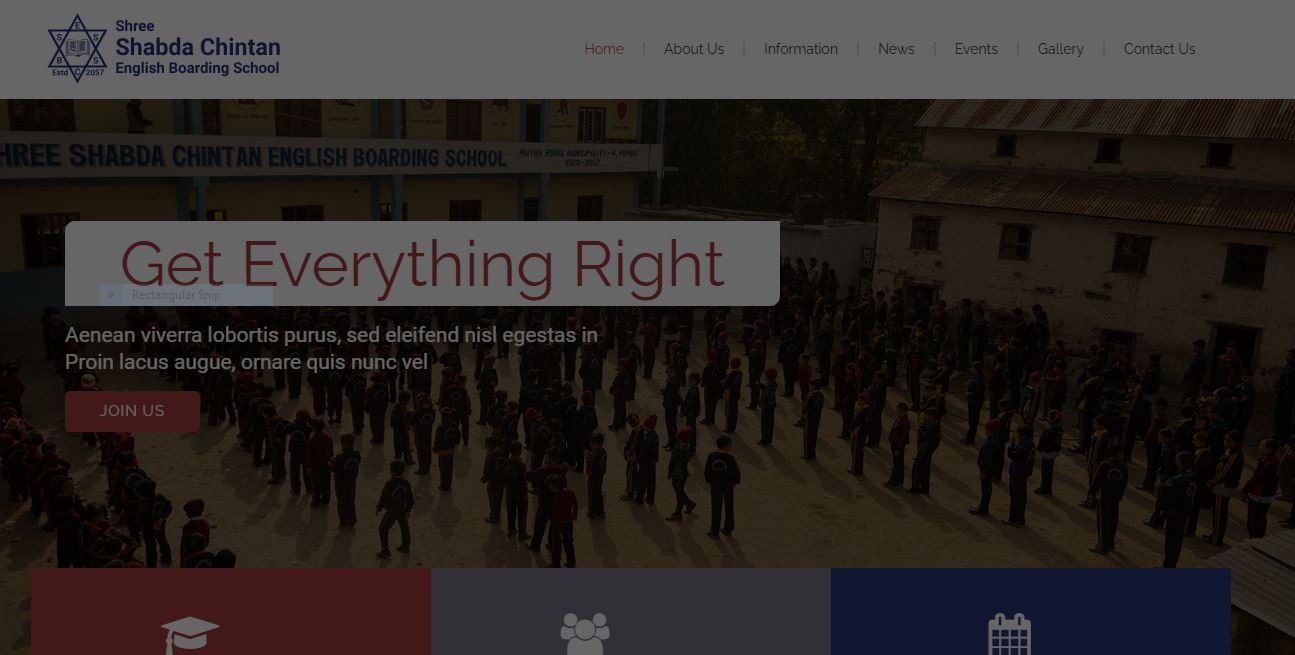Open the Information menu item

[x=801, y=49]
